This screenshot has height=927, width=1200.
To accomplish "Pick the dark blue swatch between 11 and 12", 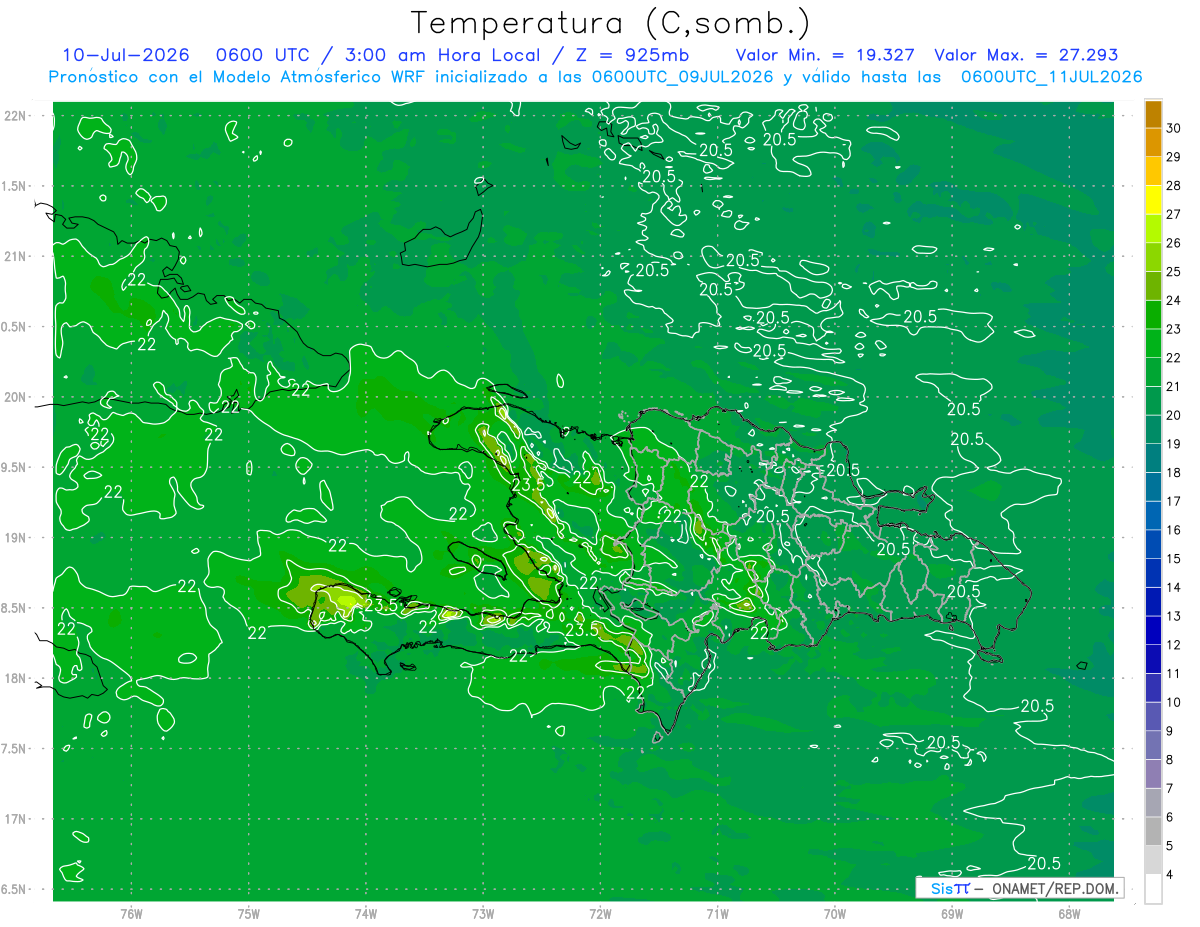I will (1153, 660).
